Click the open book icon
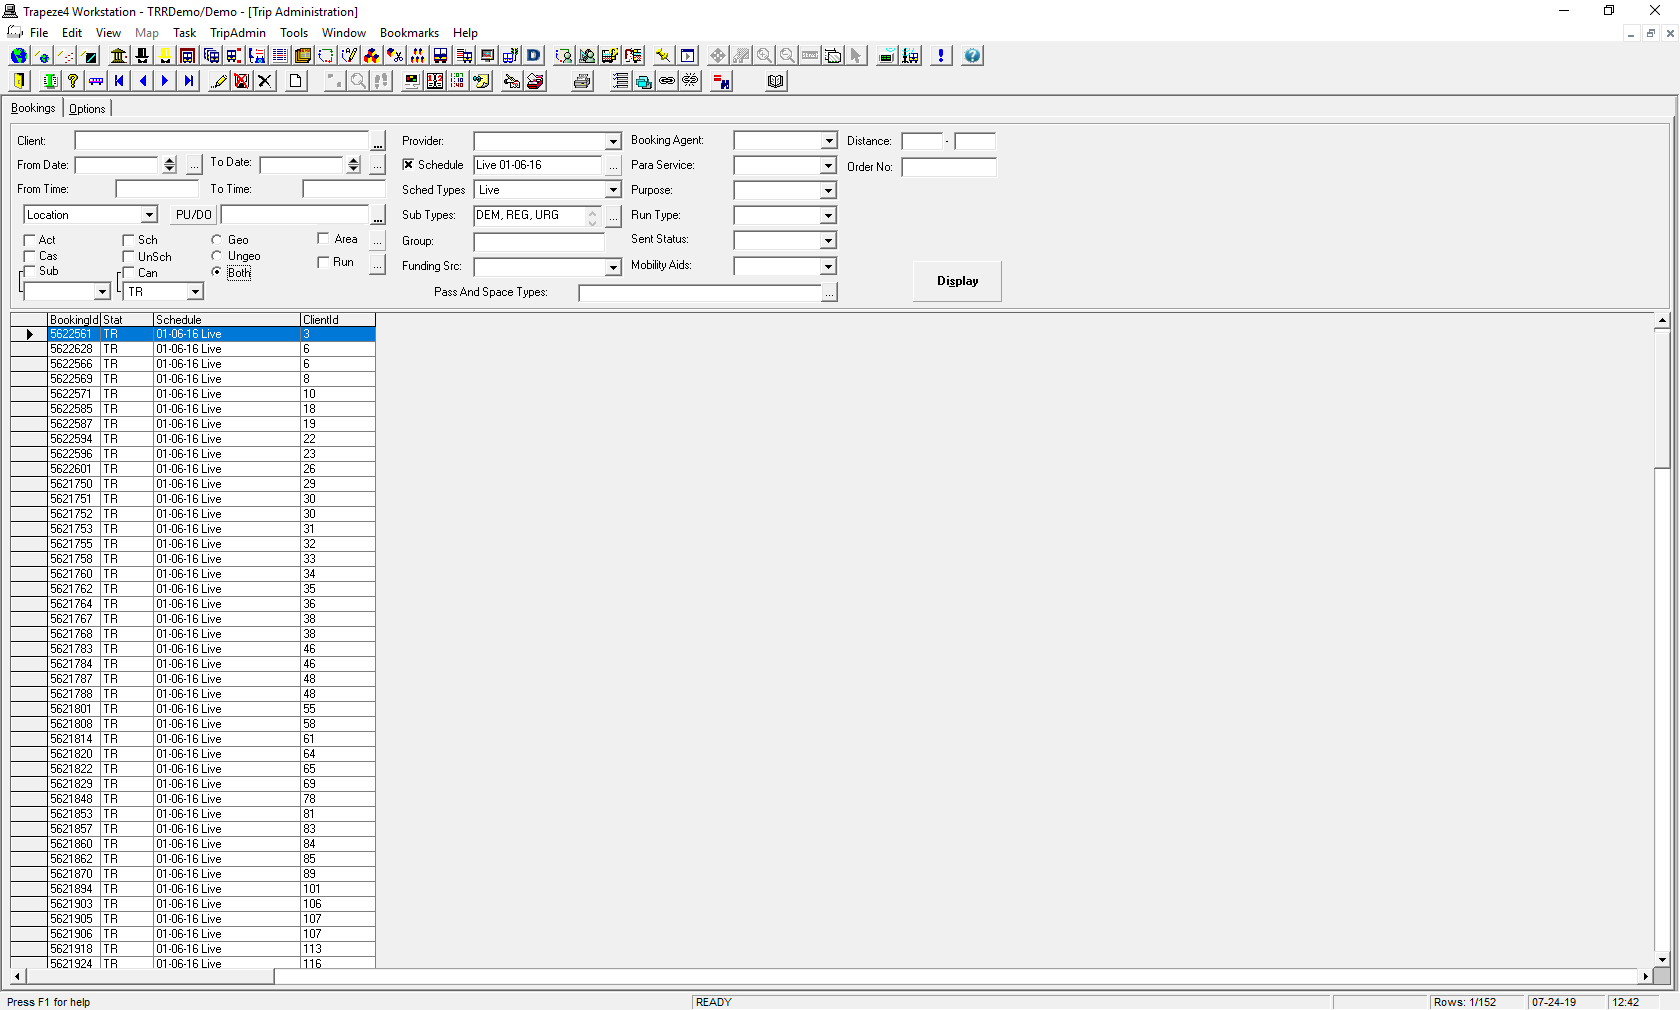Image resolution: width=1680 pixels, height=1010 pixels. 775,81
